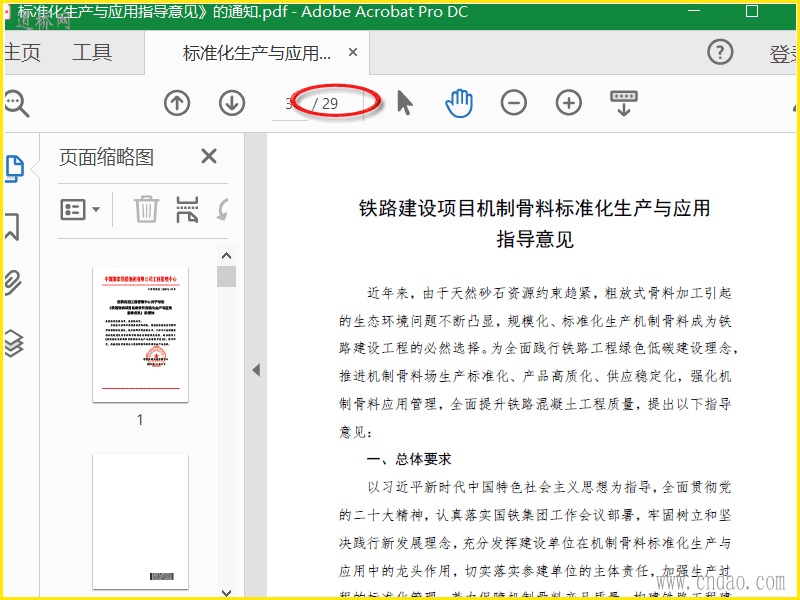This screenshot has width=800, height=600.
Task: Click the document title 铁路建设项目机制骨料标准化生产与应用
Action: click(x=534, y=208)
